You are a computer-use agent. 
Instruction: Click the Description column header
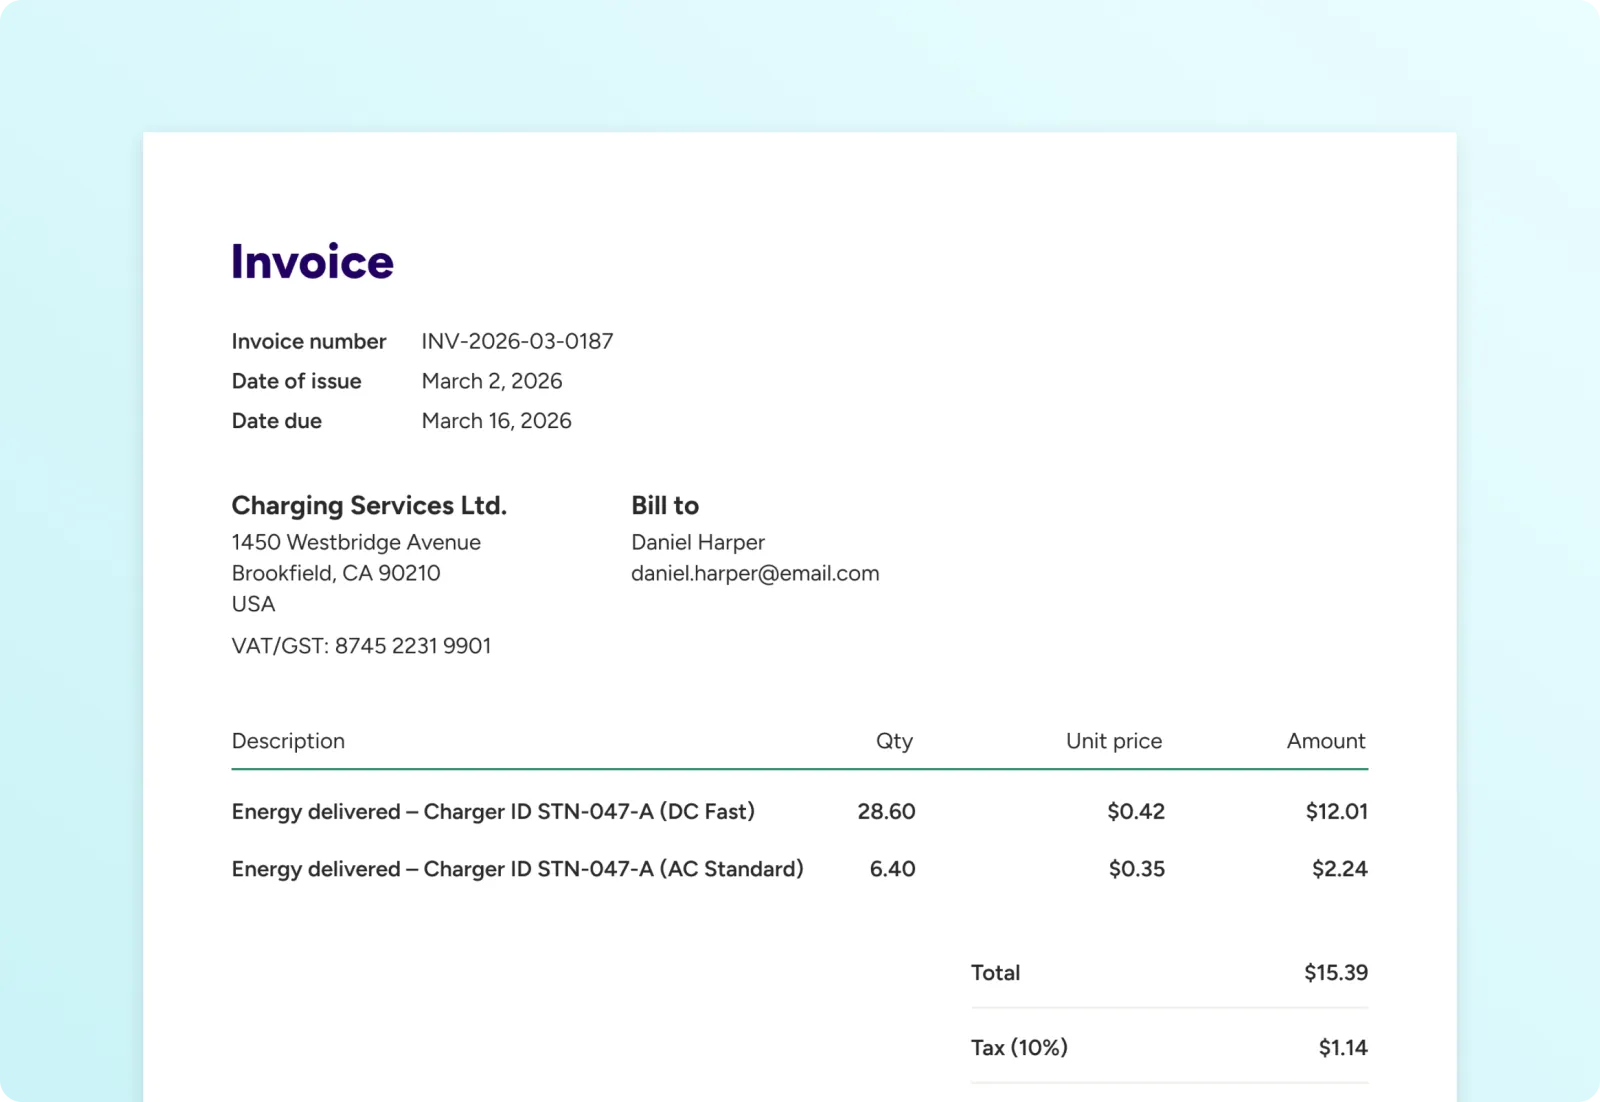[x=288, y=741]
